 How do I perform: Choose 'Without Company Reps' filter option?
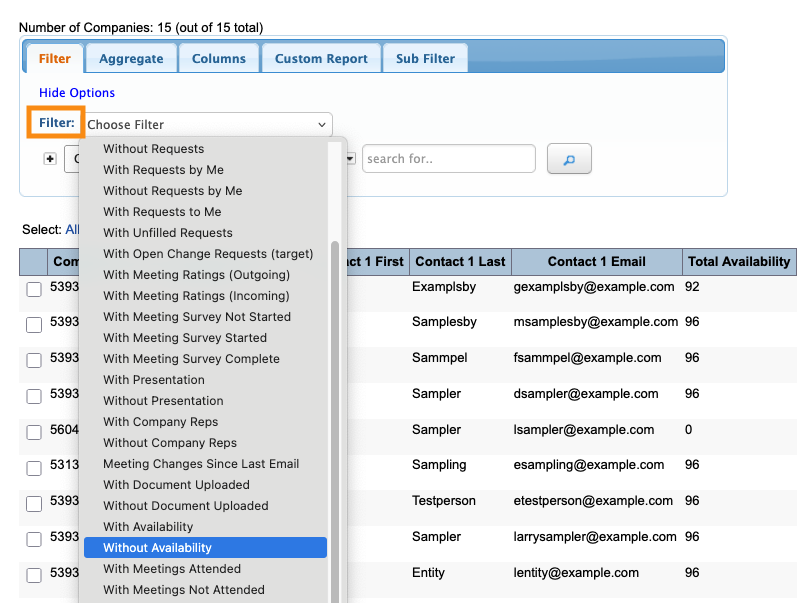[x=170, y=443]
